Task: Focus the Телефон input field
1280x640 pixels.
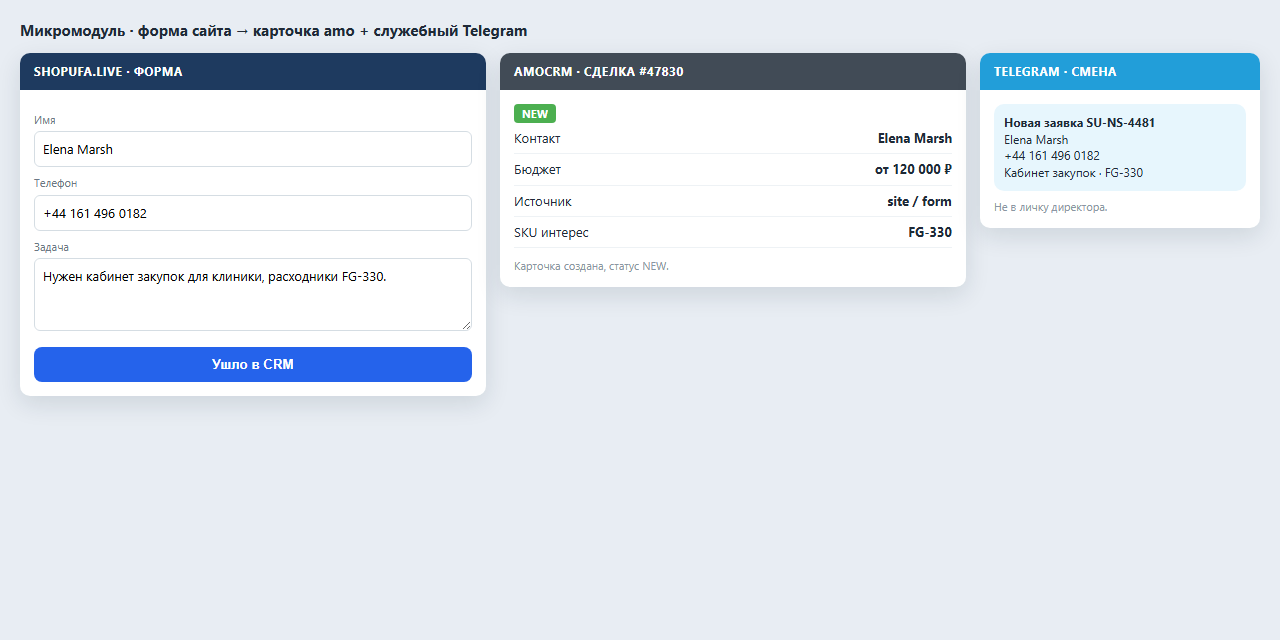Action: click(x=253, y=213)
